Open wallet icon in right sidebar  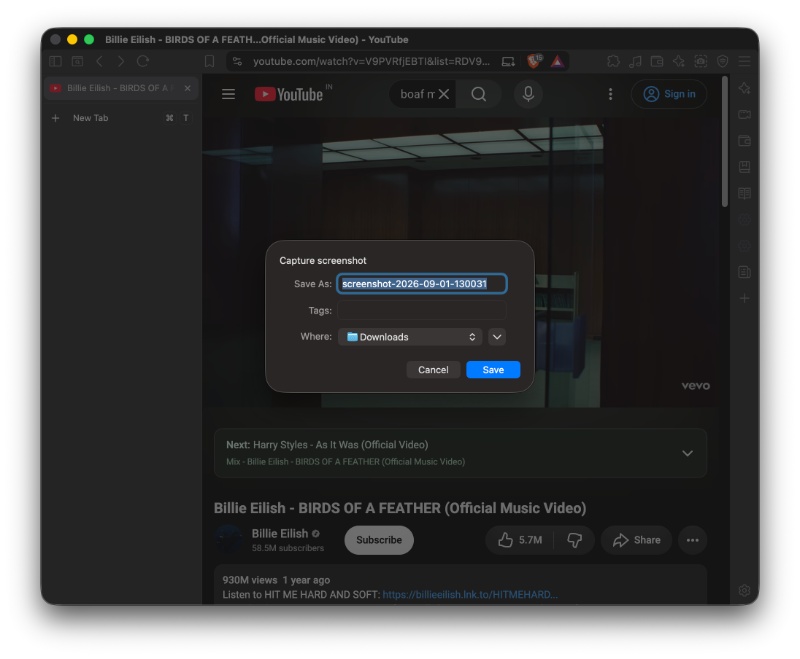[x=744, y=141]
